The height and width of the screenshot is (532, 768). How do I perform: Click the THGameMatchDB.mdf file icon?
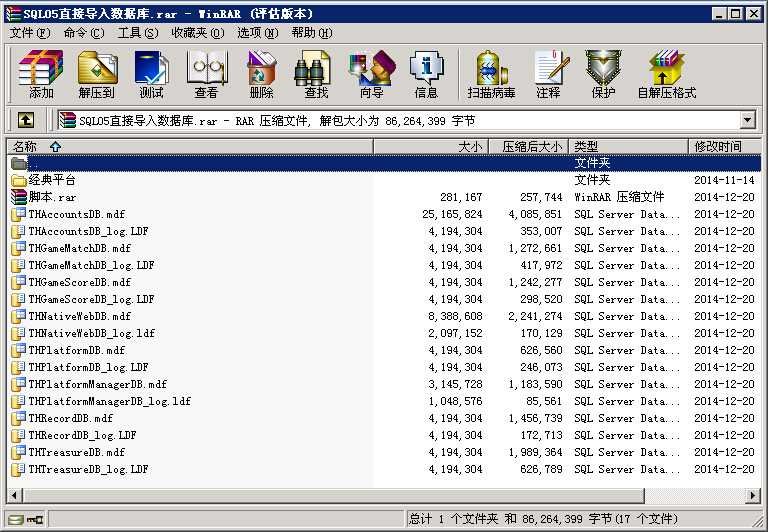point(19,248)
